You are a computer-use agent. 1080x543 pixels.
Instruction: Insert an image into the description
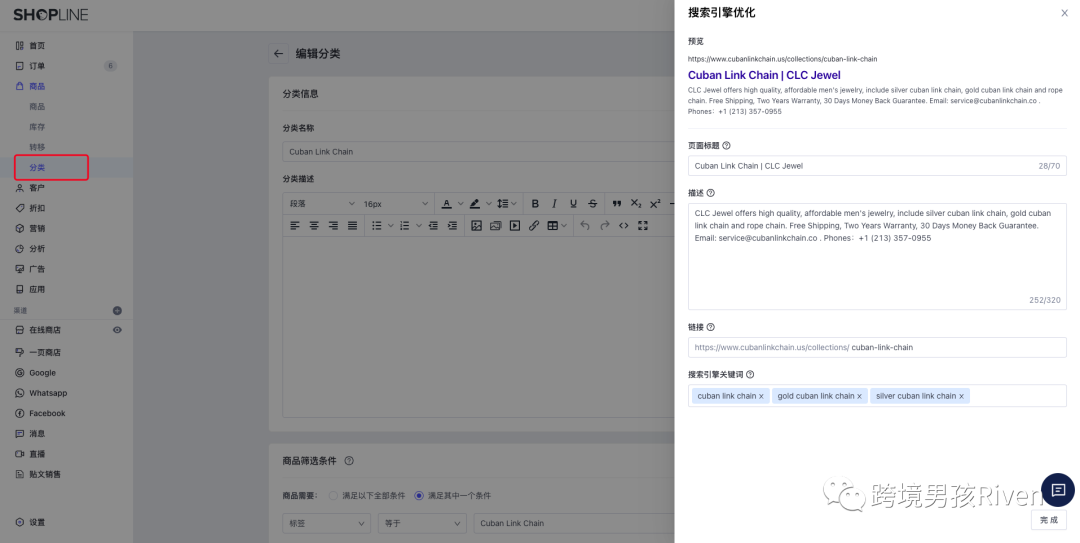(476, 225)
